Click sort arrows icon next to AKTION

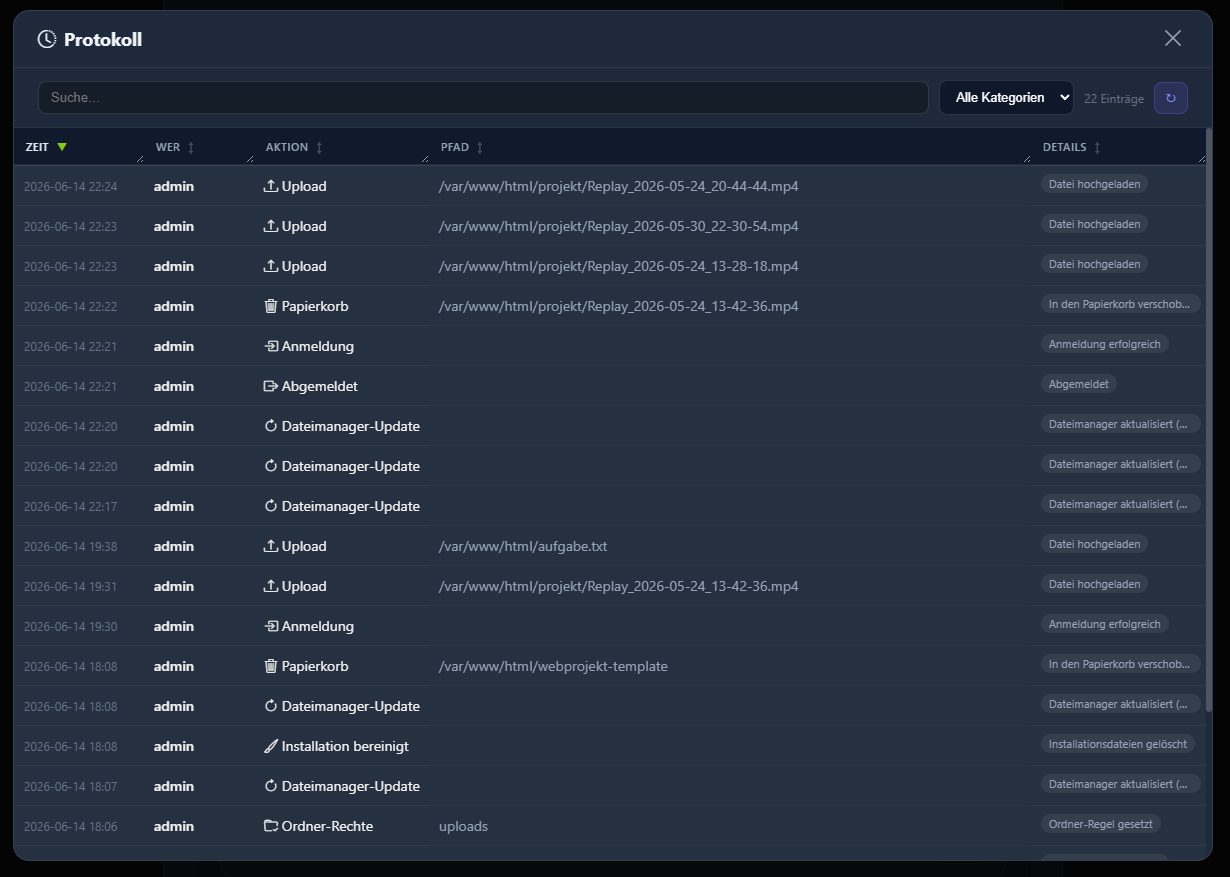[x=319, y=147]
